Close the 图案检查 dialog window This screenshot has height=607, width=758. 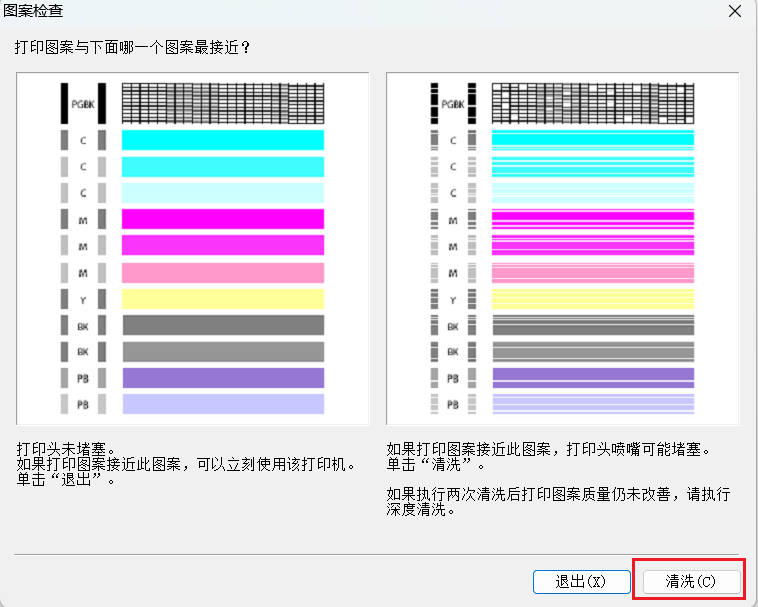(x=734, y=13)
